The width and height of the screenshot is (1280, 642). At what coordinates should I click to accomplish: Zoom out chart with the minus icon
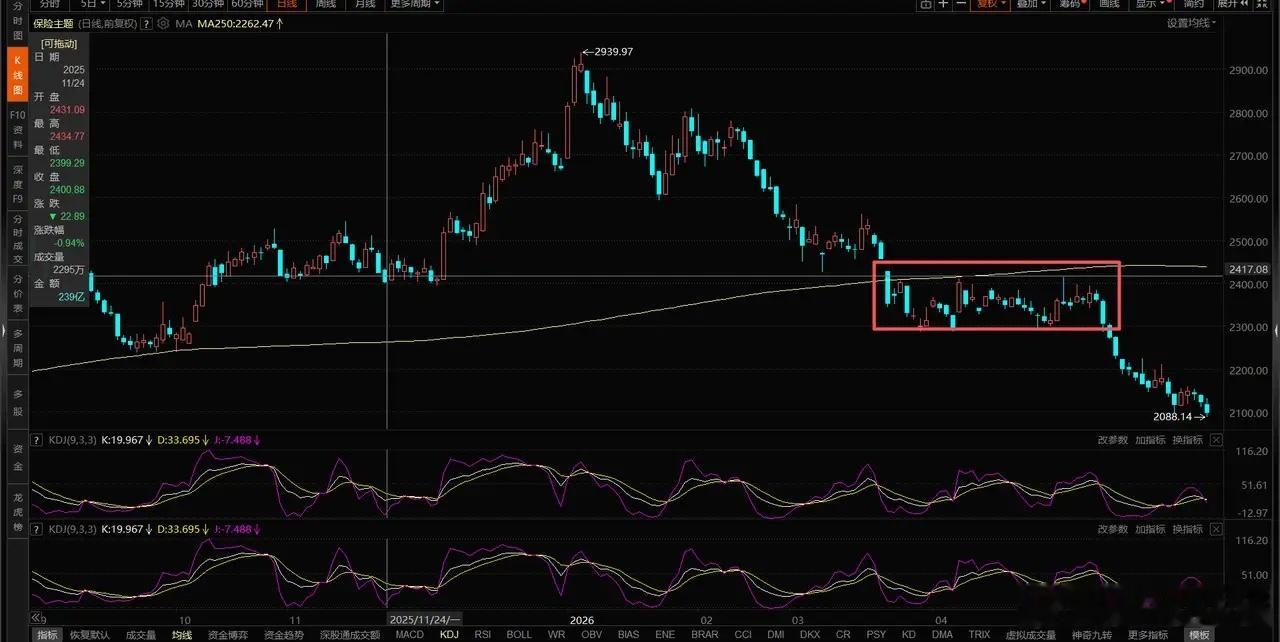tap(961, 4)
